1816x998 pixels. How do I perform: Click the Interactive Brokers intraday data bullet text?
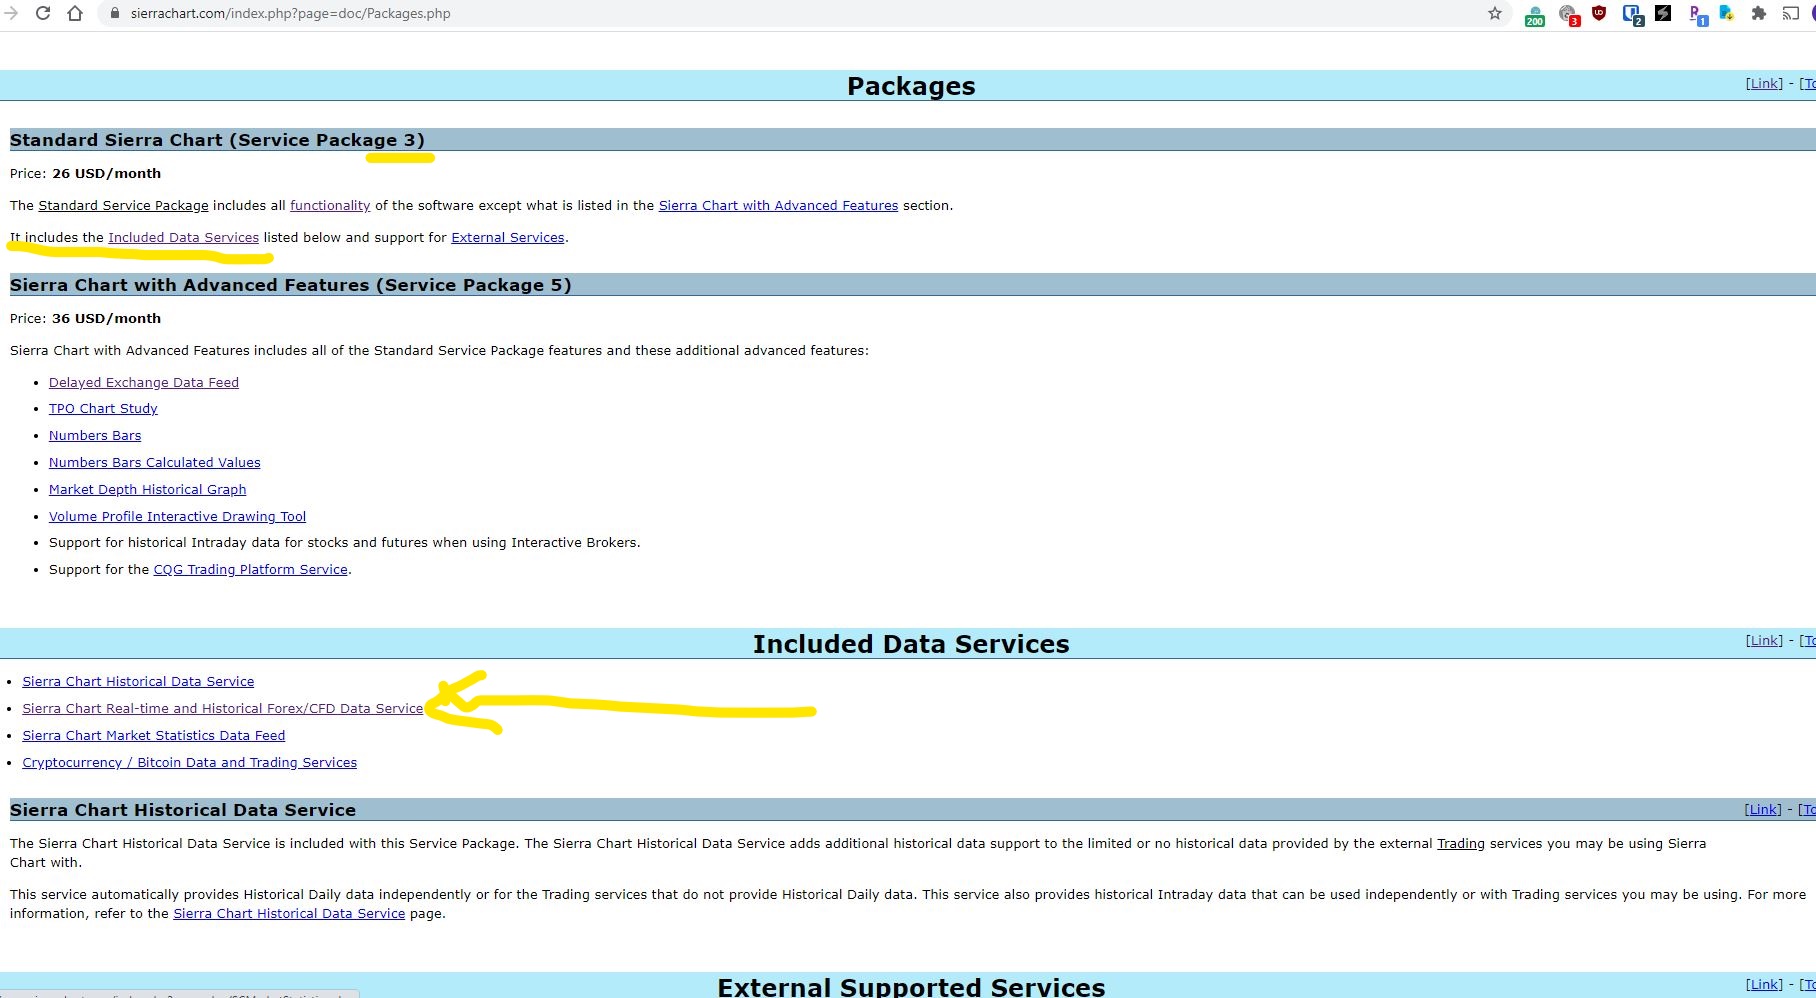click(x=345, y=543)
